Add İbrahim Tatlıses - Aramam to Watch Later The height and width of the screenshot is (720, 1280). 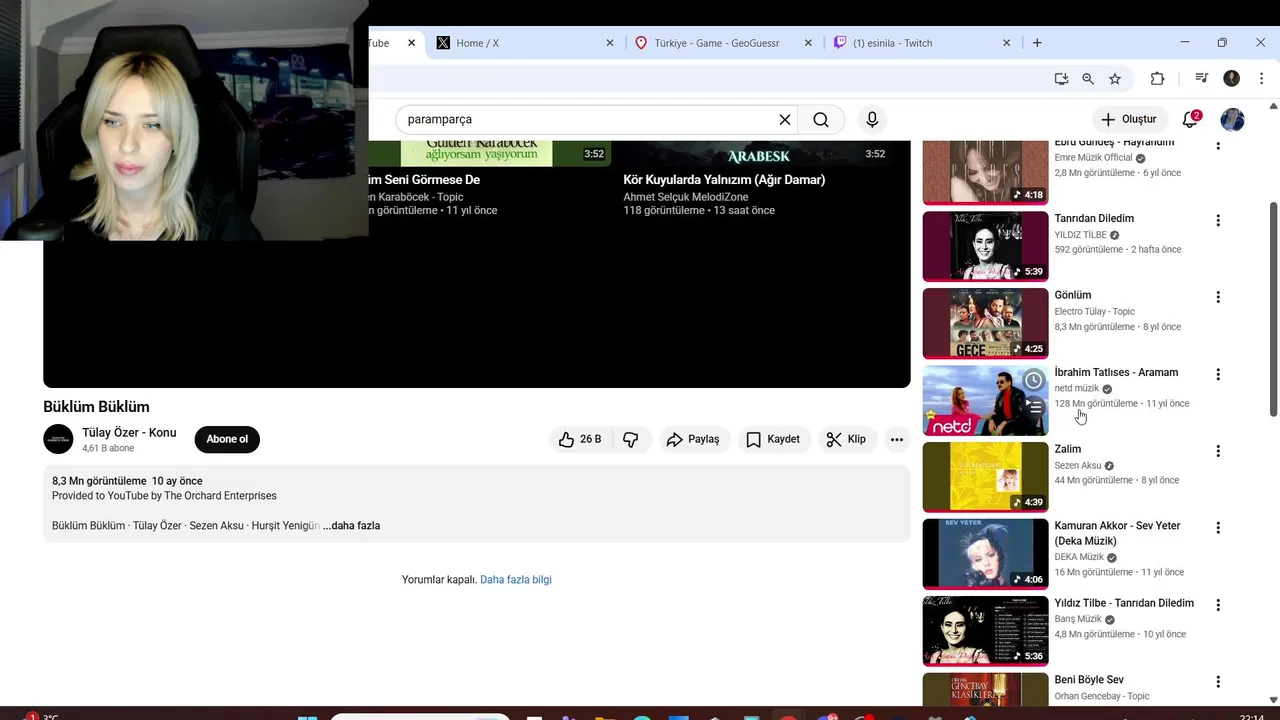[1034, 381]
